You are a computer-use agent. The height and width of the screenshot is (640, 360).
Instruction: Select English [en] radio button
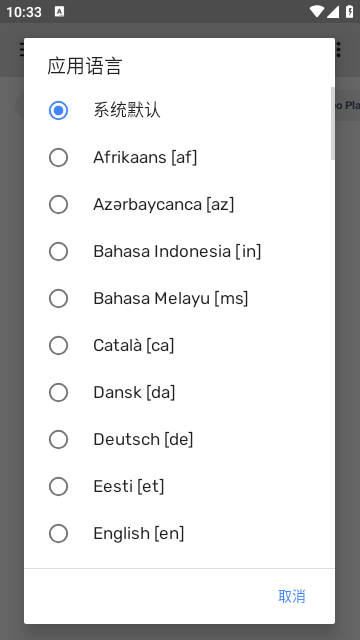(x=58, y=533)
